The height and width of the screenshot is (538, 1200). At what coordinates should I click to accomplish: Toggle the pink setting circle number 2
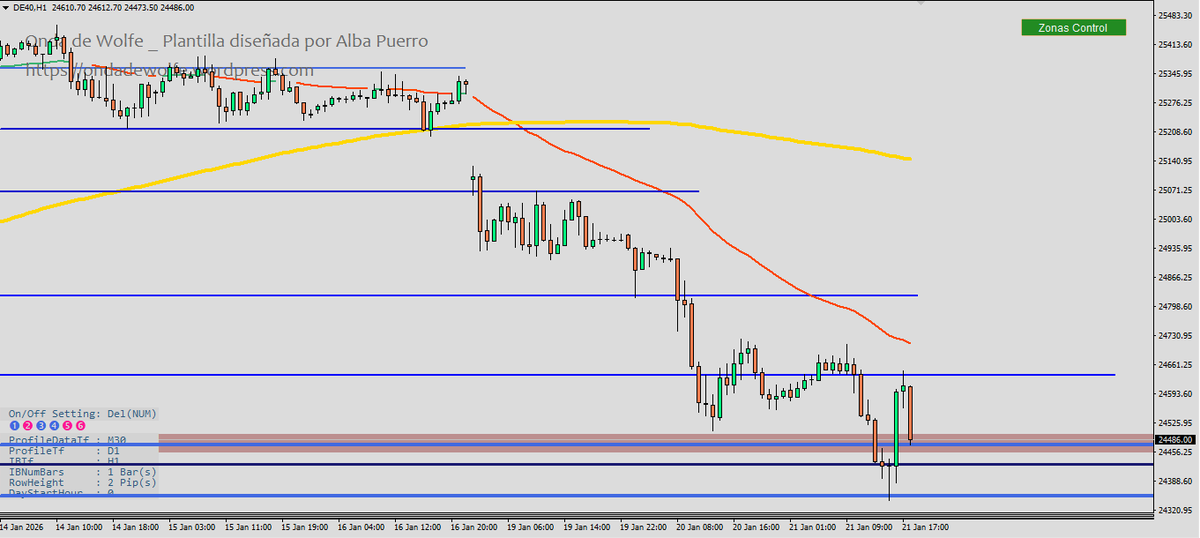coord(28,426)
